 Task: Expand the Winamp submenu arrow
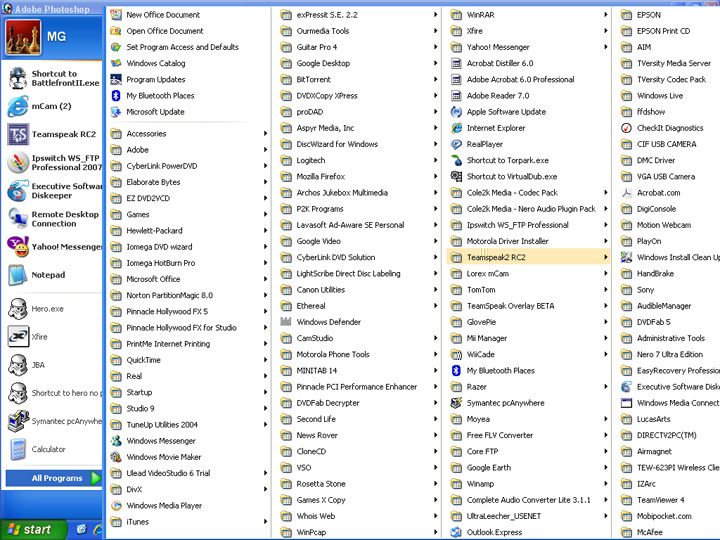pos(606,484)
